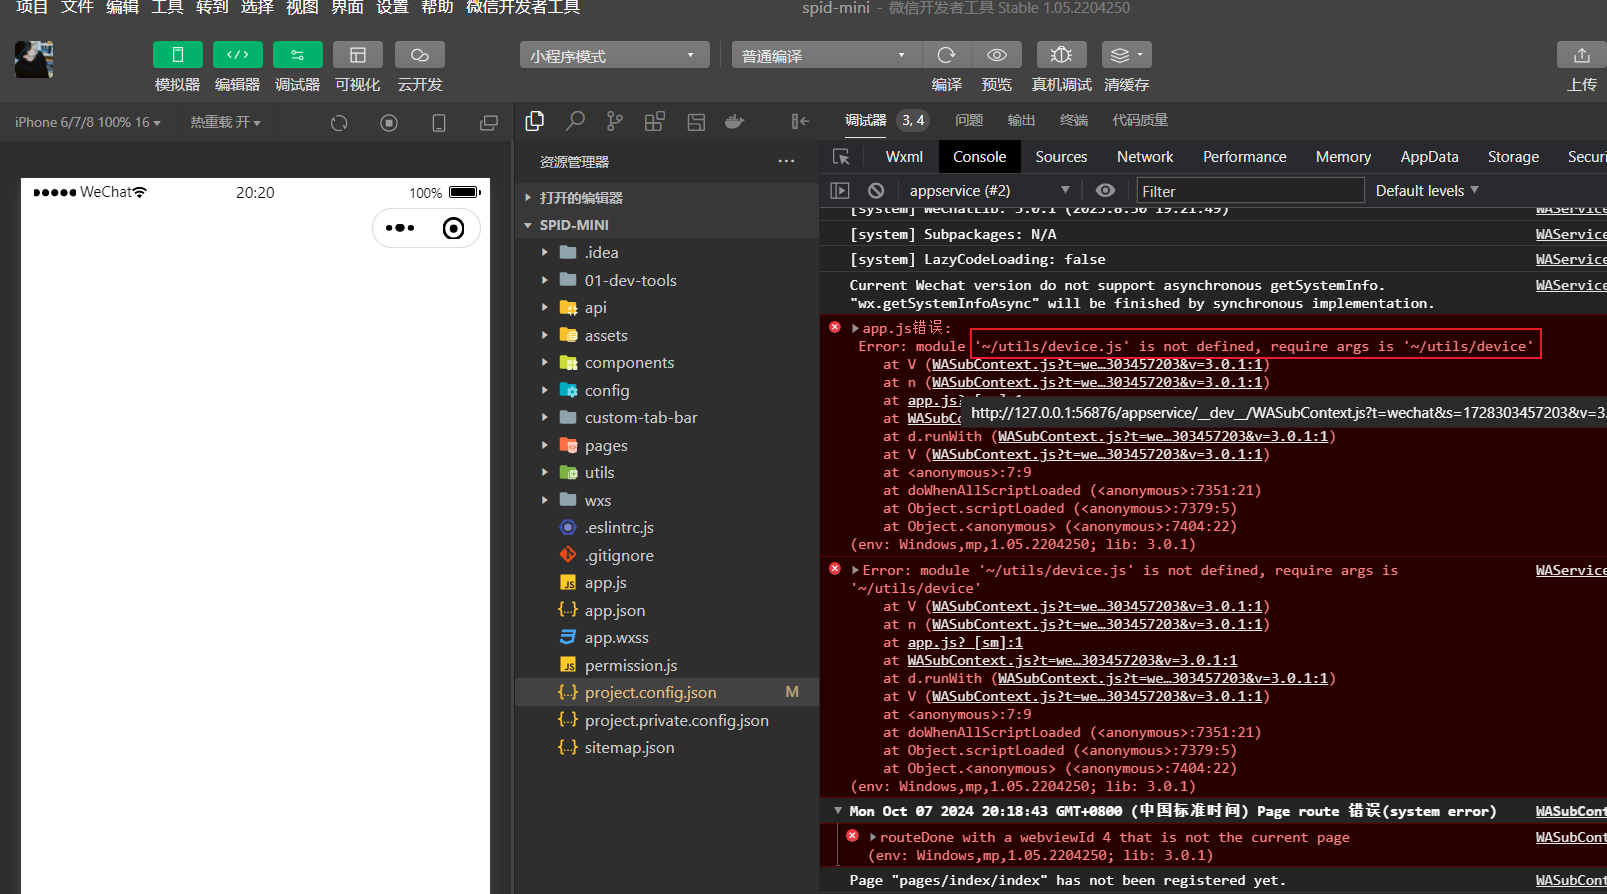Refresh the simulator
Screen dimensions: 1607x894
[x=339, y=123]
